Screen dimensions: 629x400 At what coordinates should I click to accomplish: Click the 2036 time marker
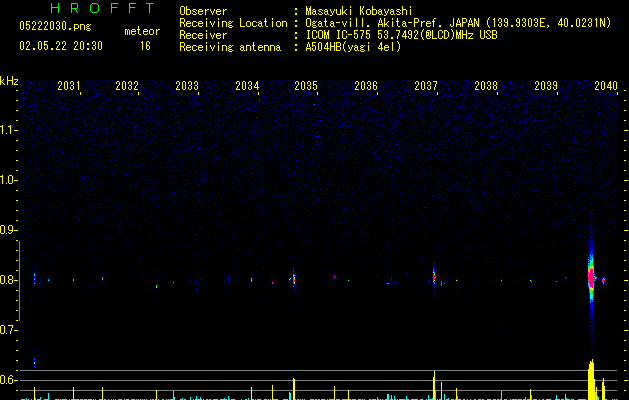click(x=366, y=86)
